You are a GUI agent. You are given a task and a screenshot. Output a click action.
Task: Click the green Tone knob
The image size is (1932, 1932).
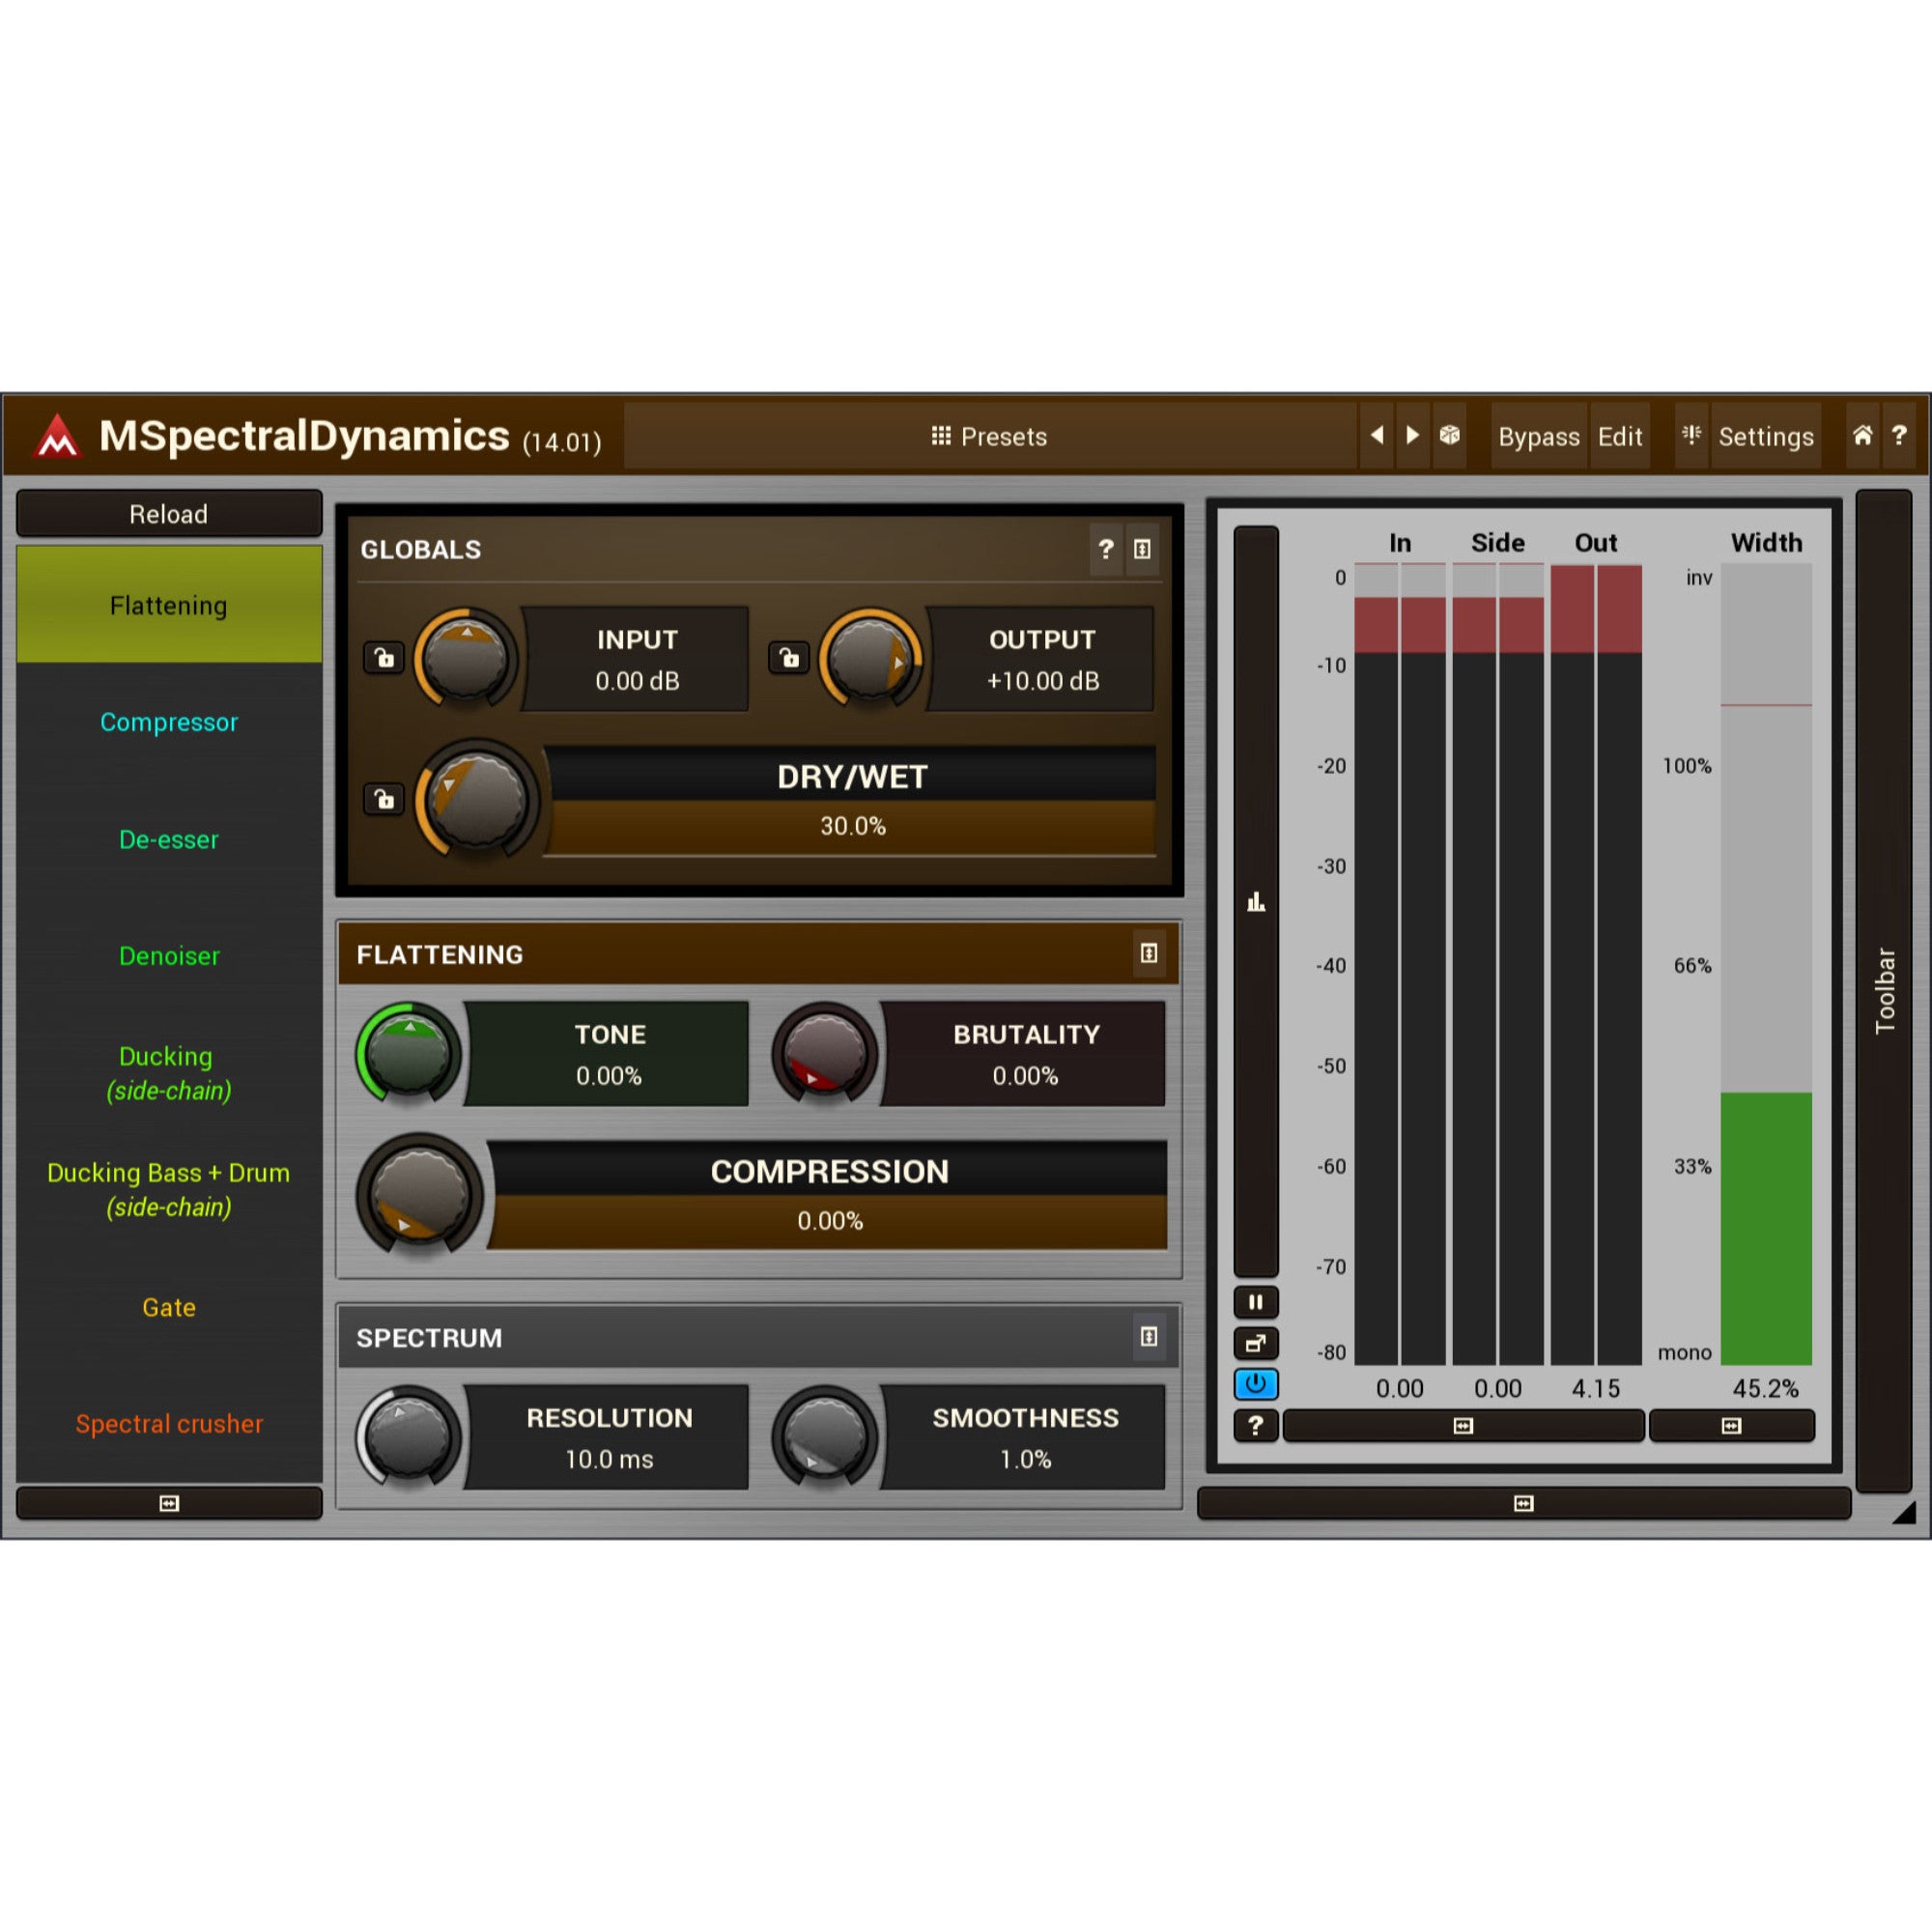click(408, 1053)
